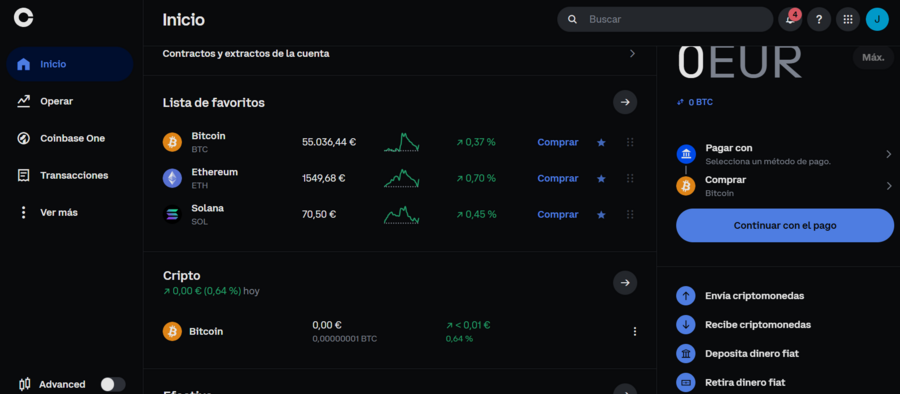Click the Buscar search field
Image resolution: width=900 pixels, height=394 pixels.
click(x=665, y=20)
